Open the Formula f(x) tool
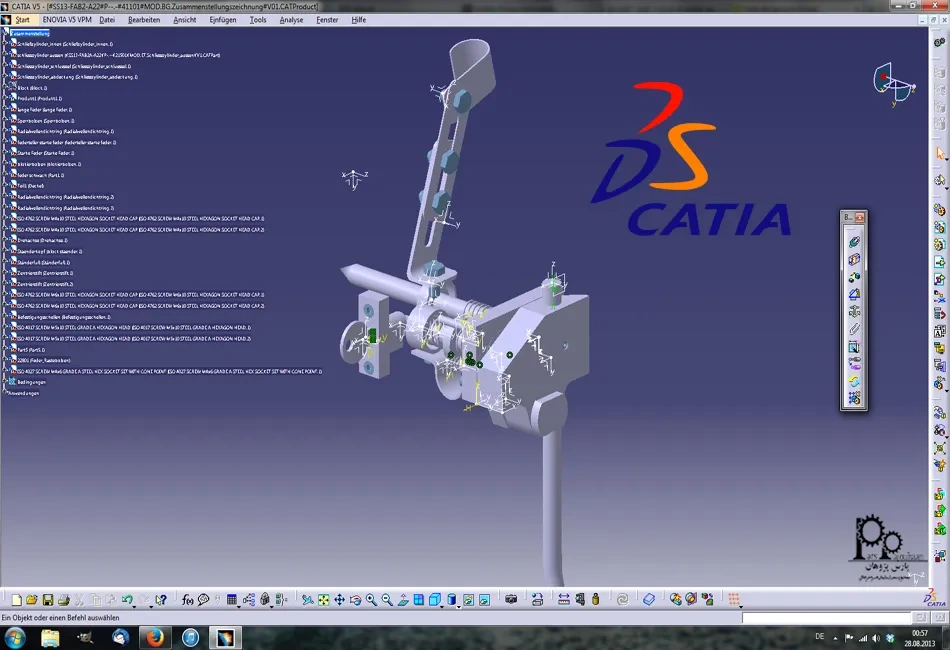This screenshot has width=950, height=650. 187,600
